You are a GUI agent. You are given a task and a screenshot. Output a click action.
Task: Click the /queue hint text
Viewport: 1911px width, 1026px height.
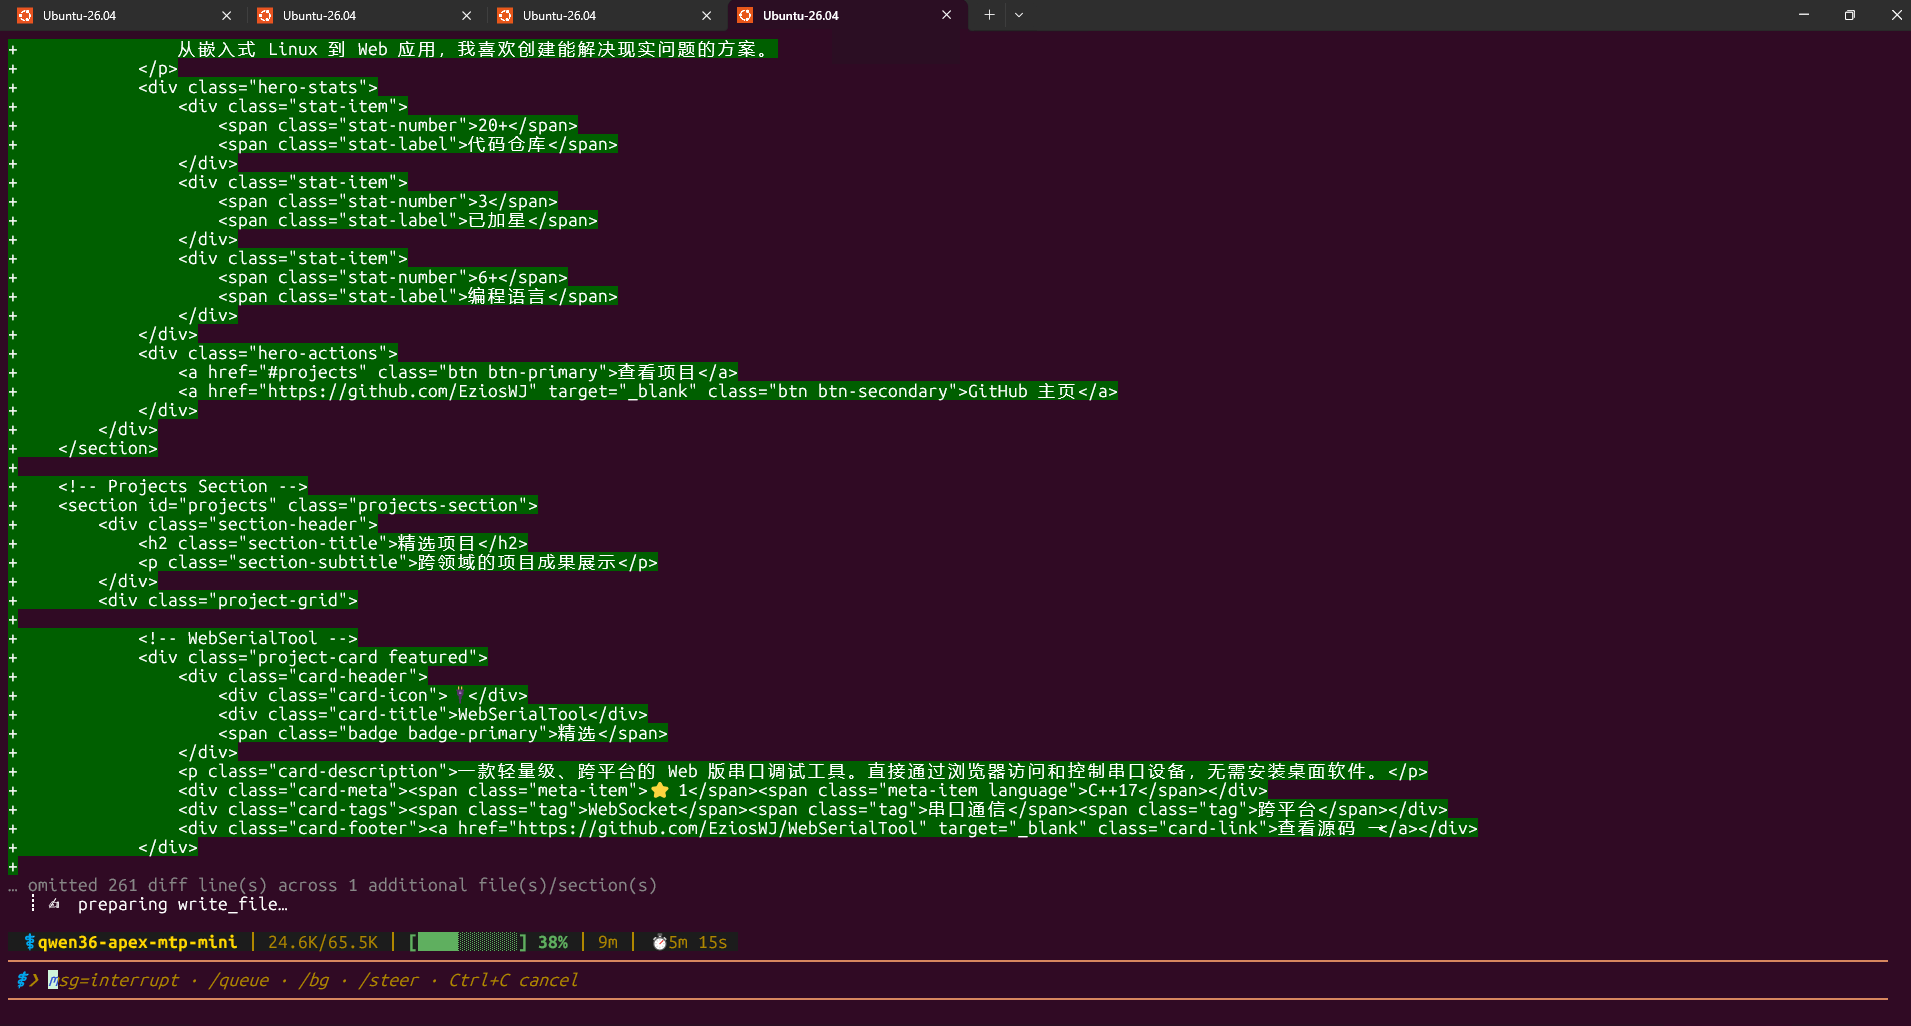(238, 980)
